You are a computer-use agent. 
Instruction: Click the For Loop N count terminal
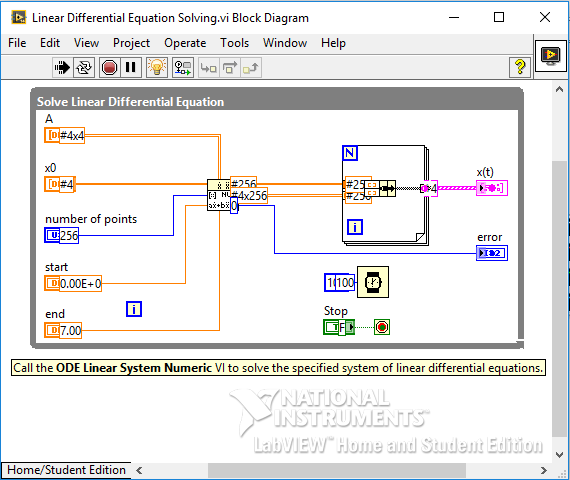tap(350, 153)
